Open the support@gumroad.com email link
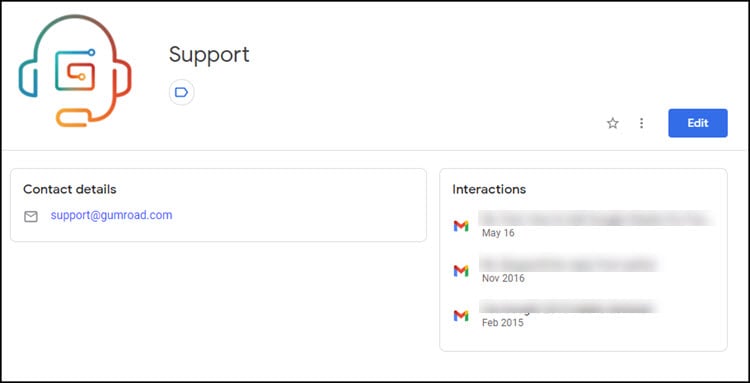750x383 pixels. (x=111, y=215)
